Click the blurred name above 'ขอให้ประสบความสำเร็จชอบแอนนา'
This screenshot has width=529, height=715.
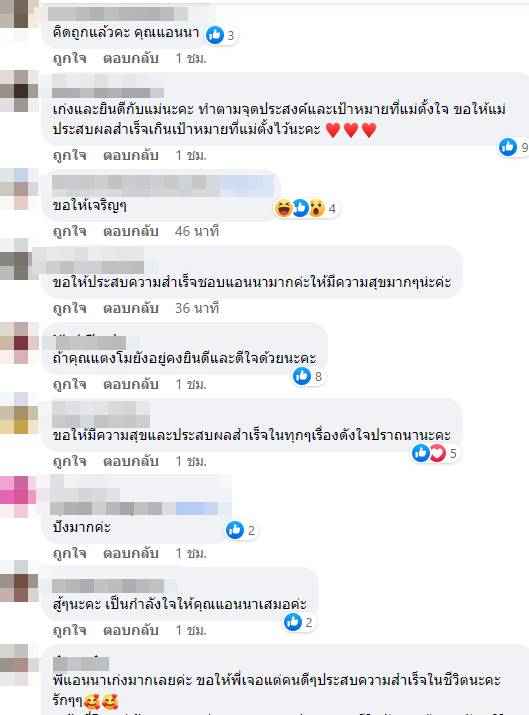coord(95,260)
